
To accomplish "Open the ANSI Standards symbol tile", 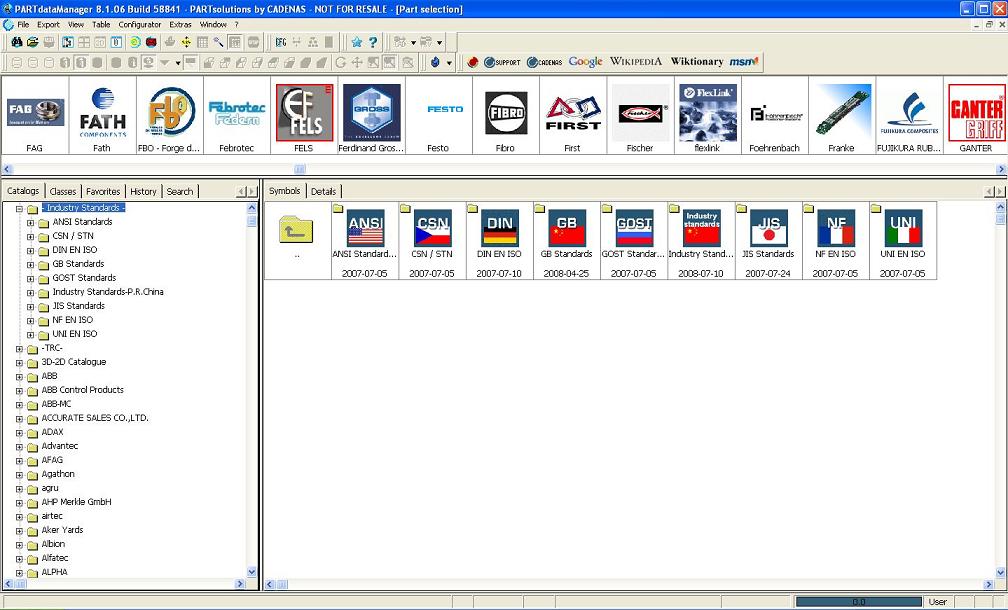I will (365, 240).
